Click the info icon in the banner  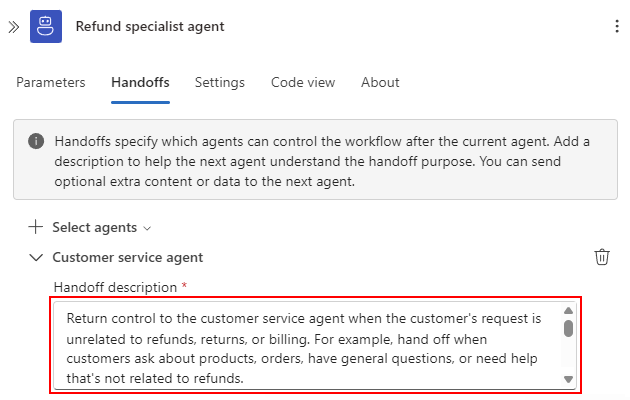click(x=36, y=142)
